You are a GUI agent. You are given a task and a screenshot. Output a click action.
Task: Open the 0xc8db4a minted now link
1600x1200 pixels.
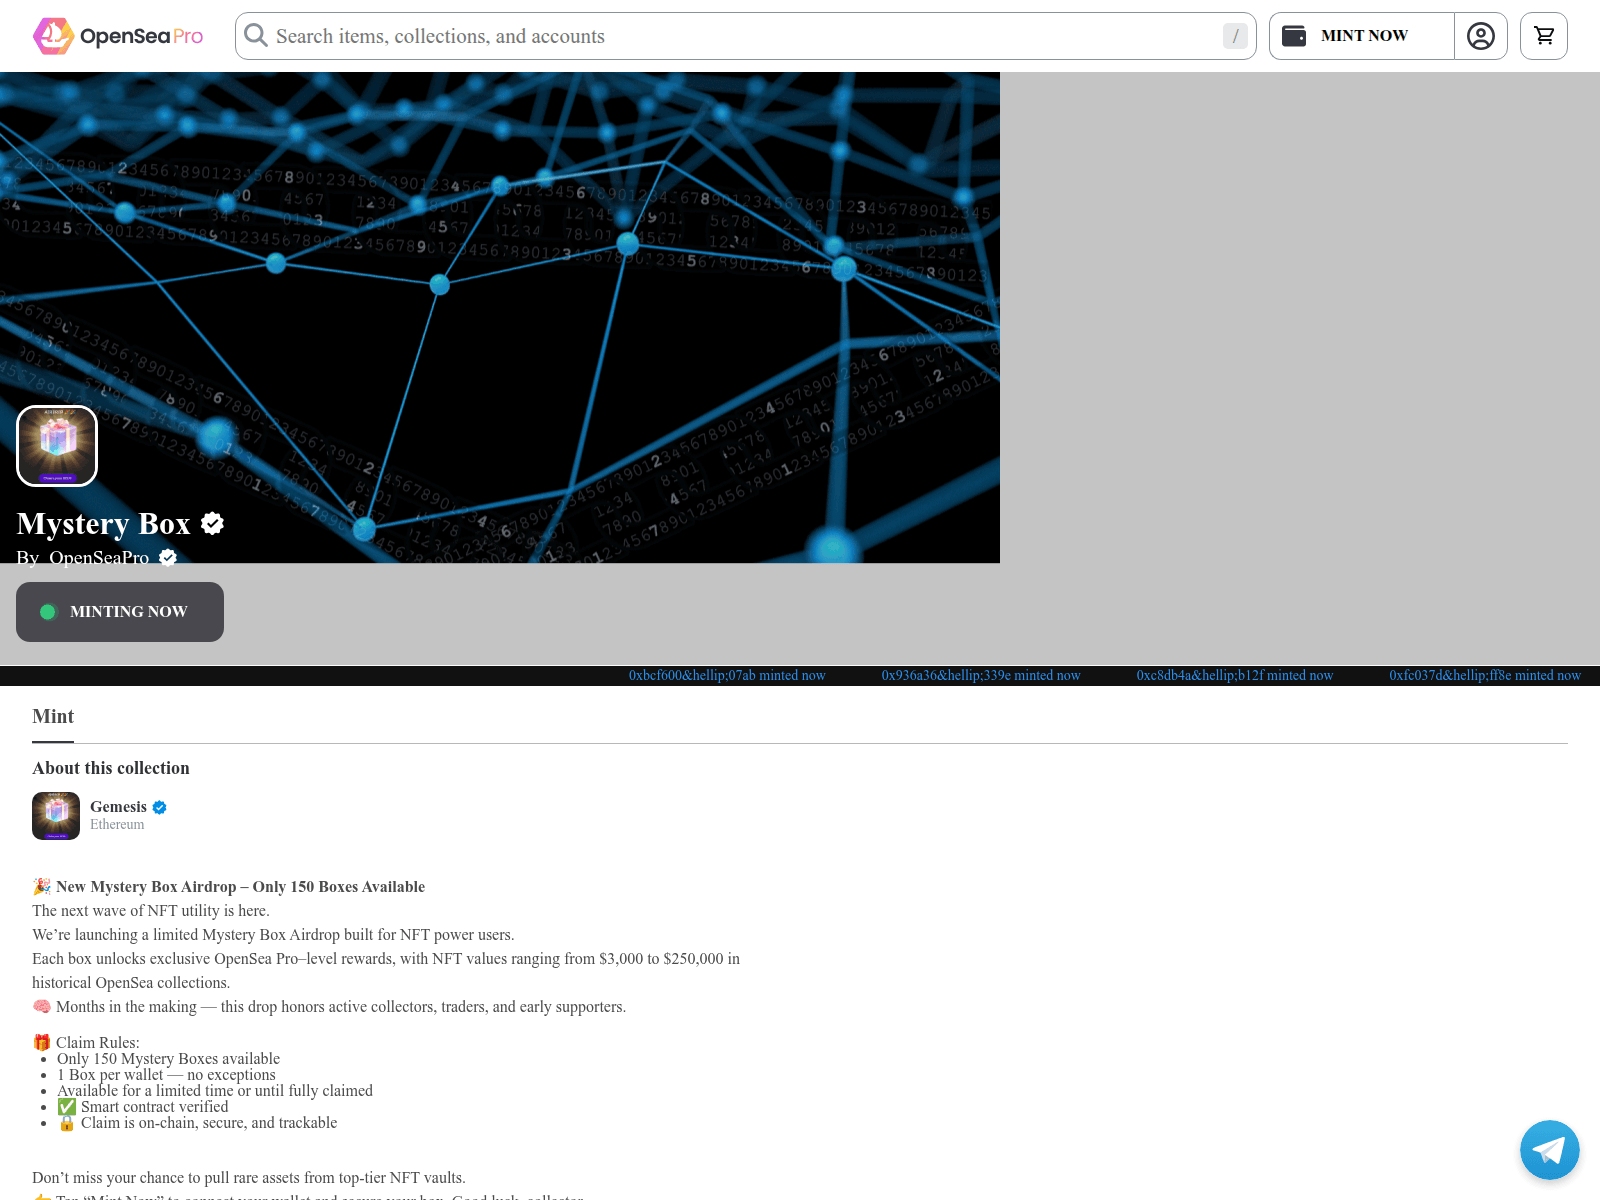(x=1234, y=676)
